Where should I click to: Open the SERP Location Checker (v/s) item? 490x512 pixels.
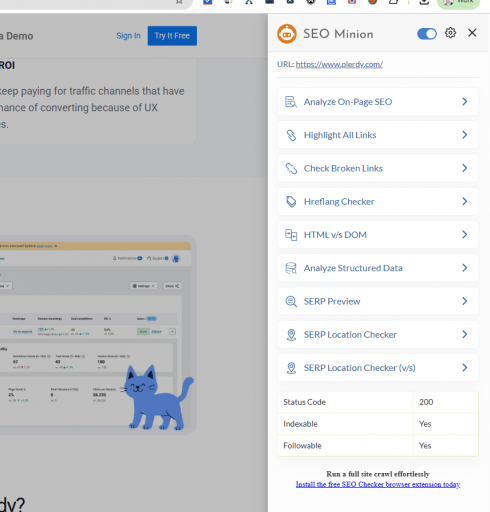[x=378, y=368]
